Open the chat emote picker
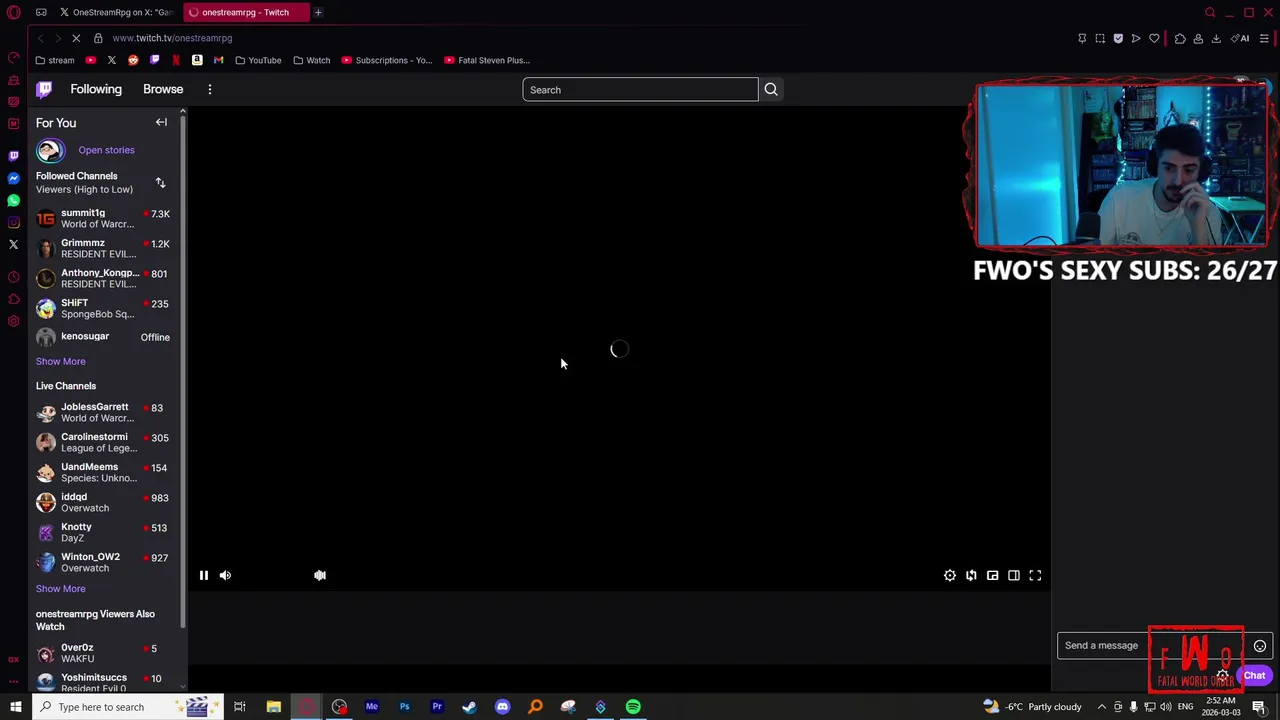Viewport: 1280px width, 720px height. click(x=1260, y=646)
